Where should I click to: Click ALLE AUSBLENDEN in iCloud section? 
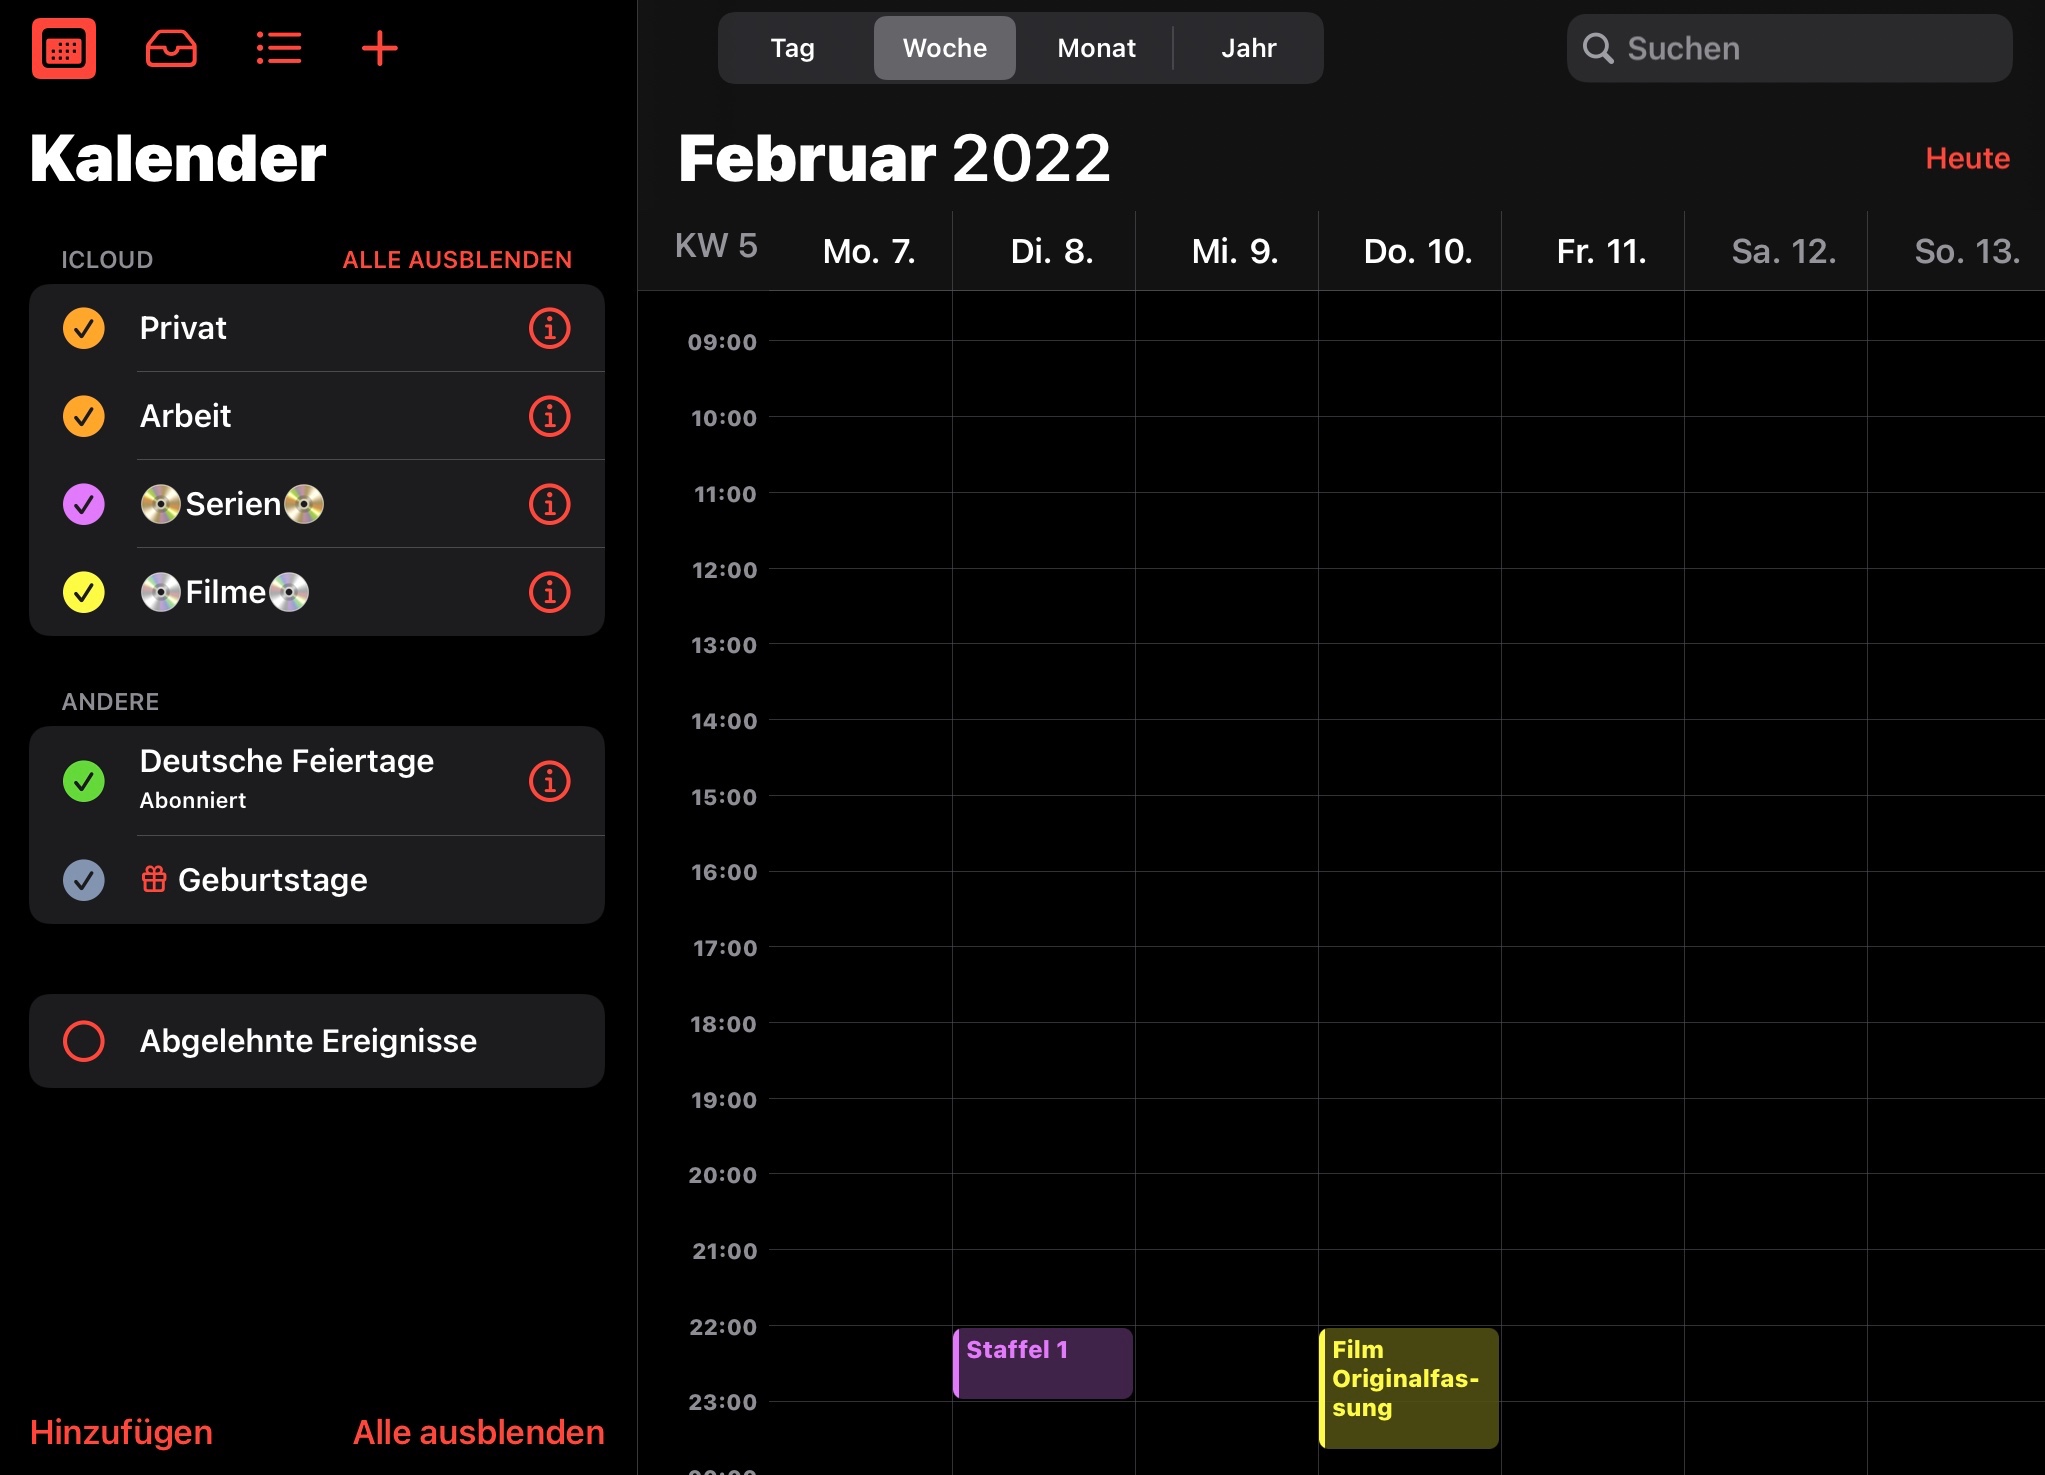click(457, 260)
